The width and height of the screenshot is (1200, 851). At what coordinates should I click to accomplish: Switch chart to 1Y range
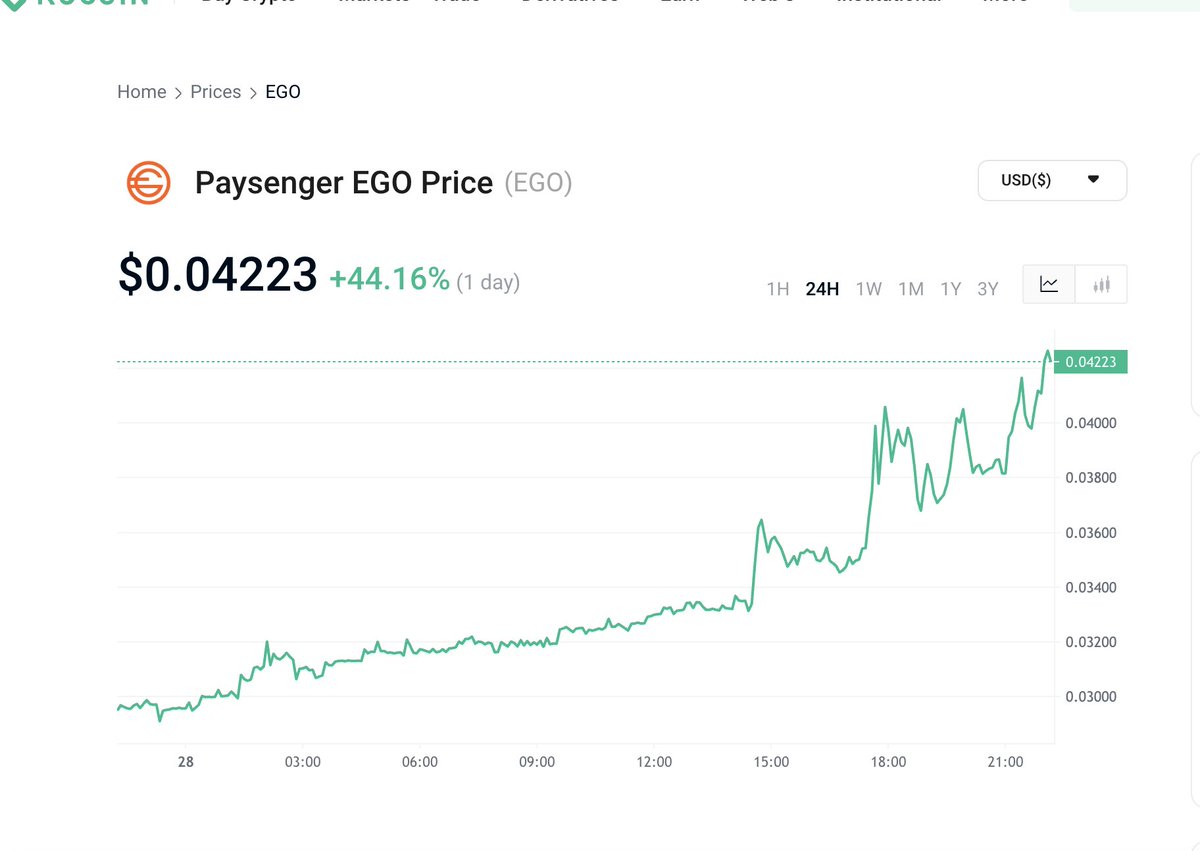[951, 289]
